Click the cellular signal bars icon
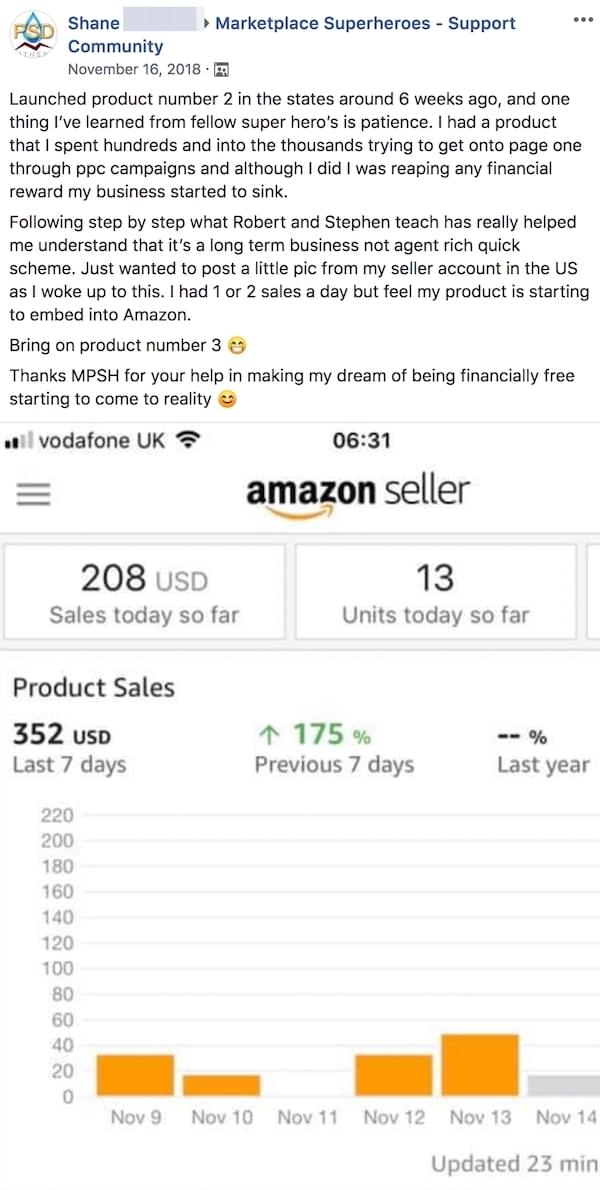 (x=18, y=441)
